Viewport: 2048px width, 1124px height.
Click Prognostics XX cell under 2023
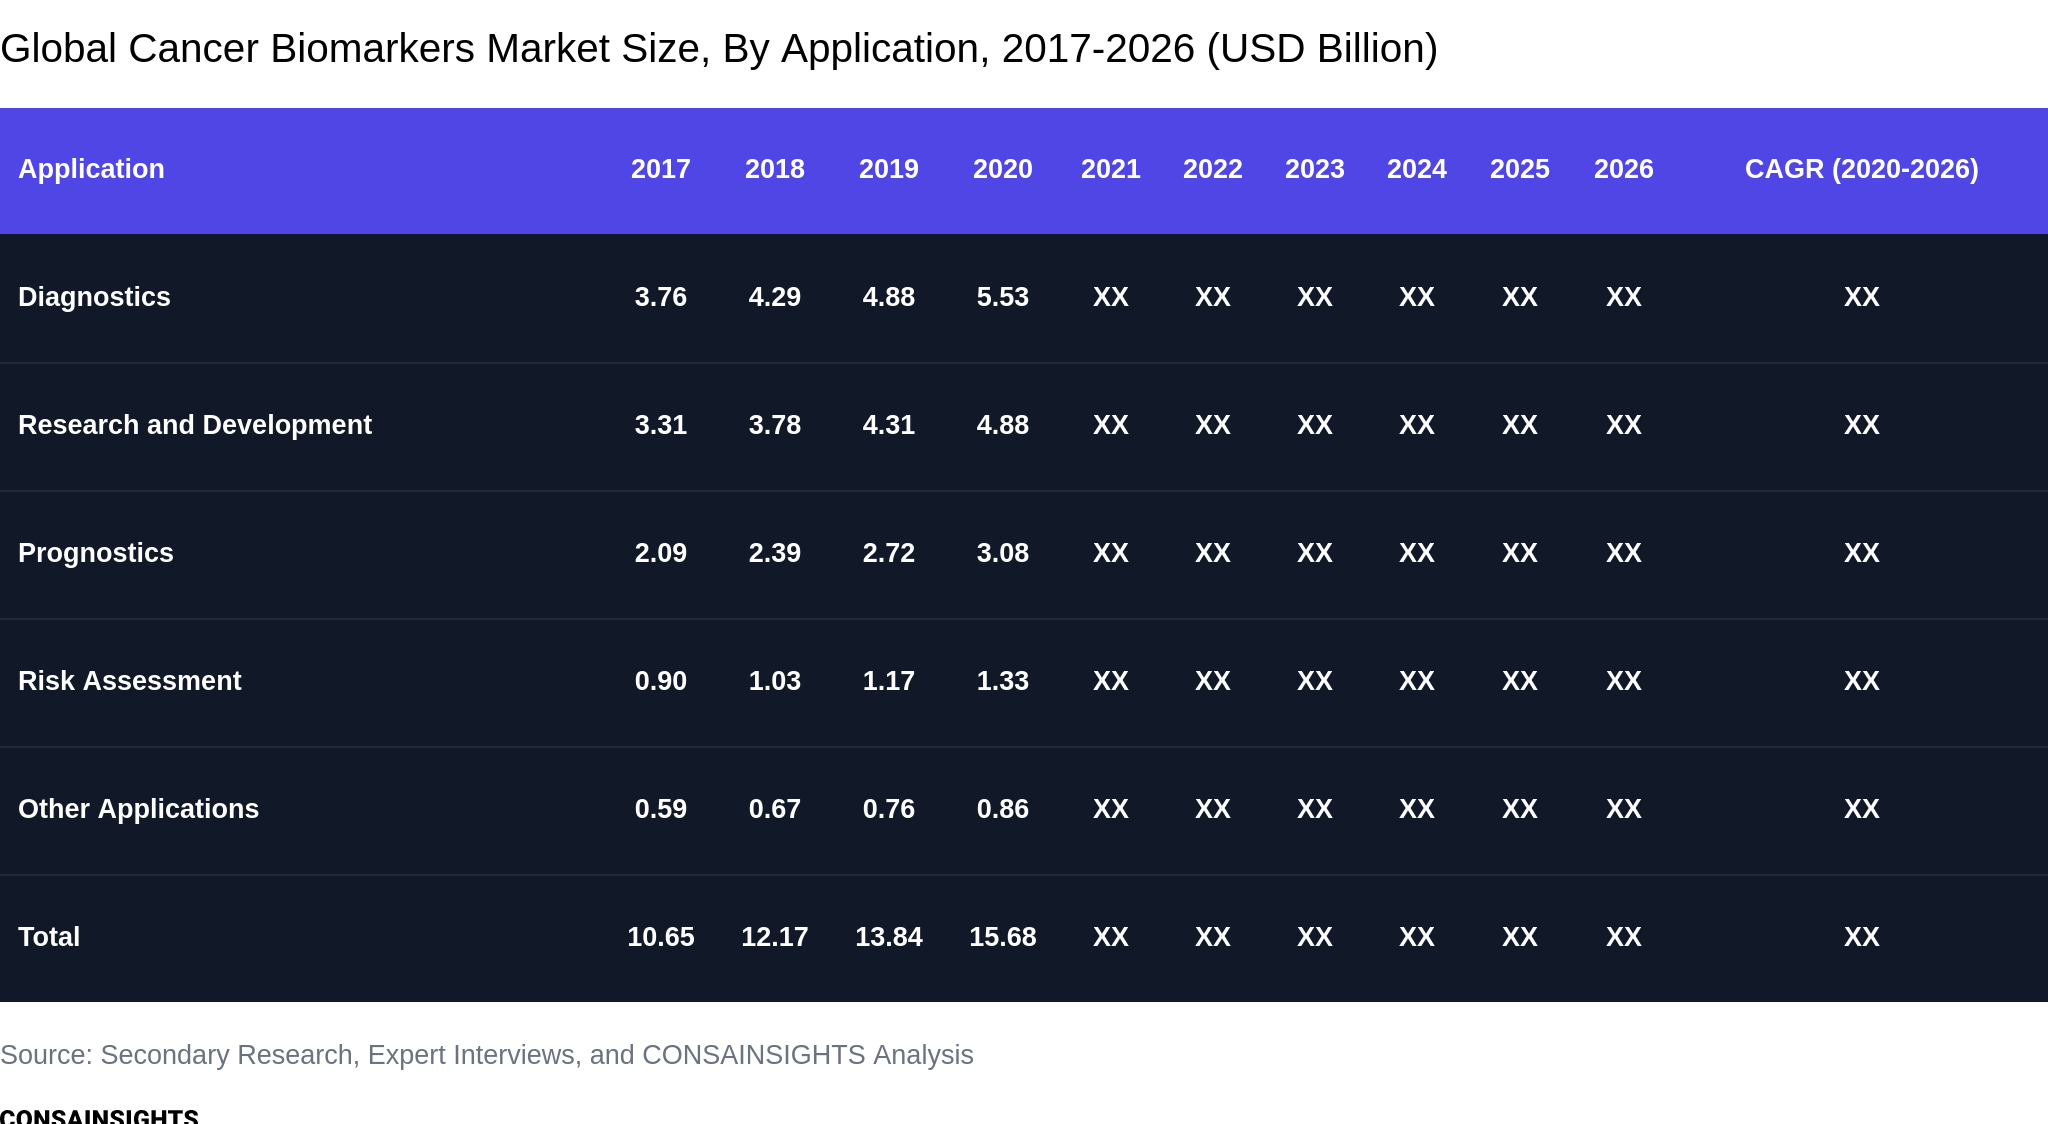[x=1315, y=553]
